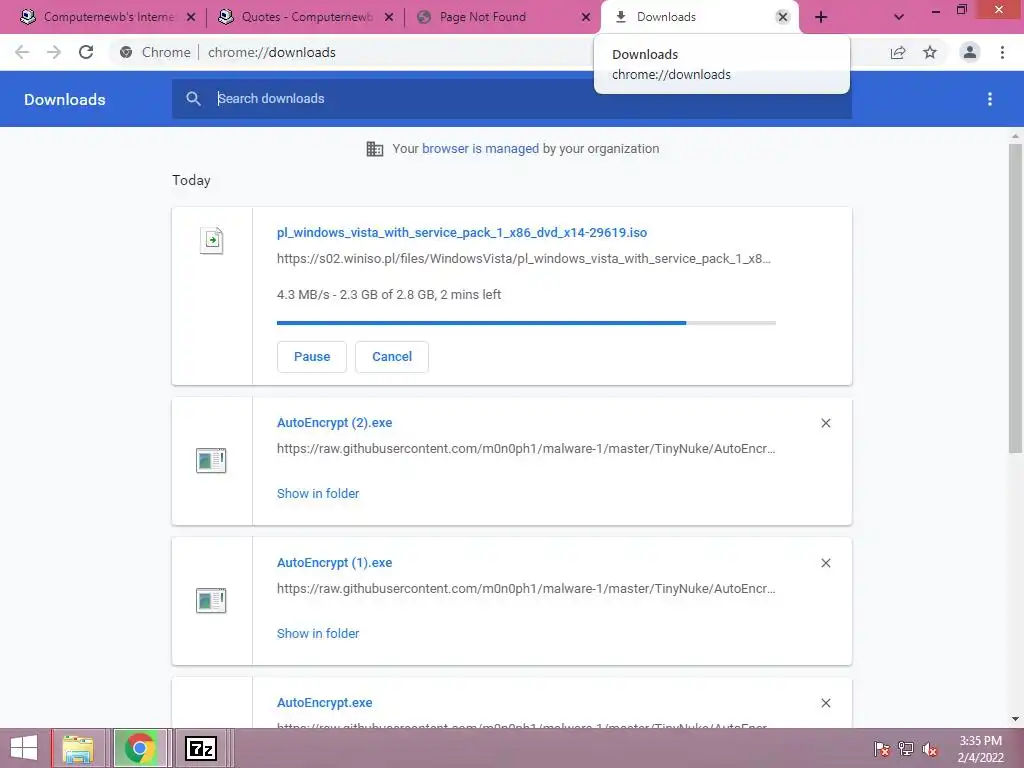Click the muted volume tray icon

point(930,749)
